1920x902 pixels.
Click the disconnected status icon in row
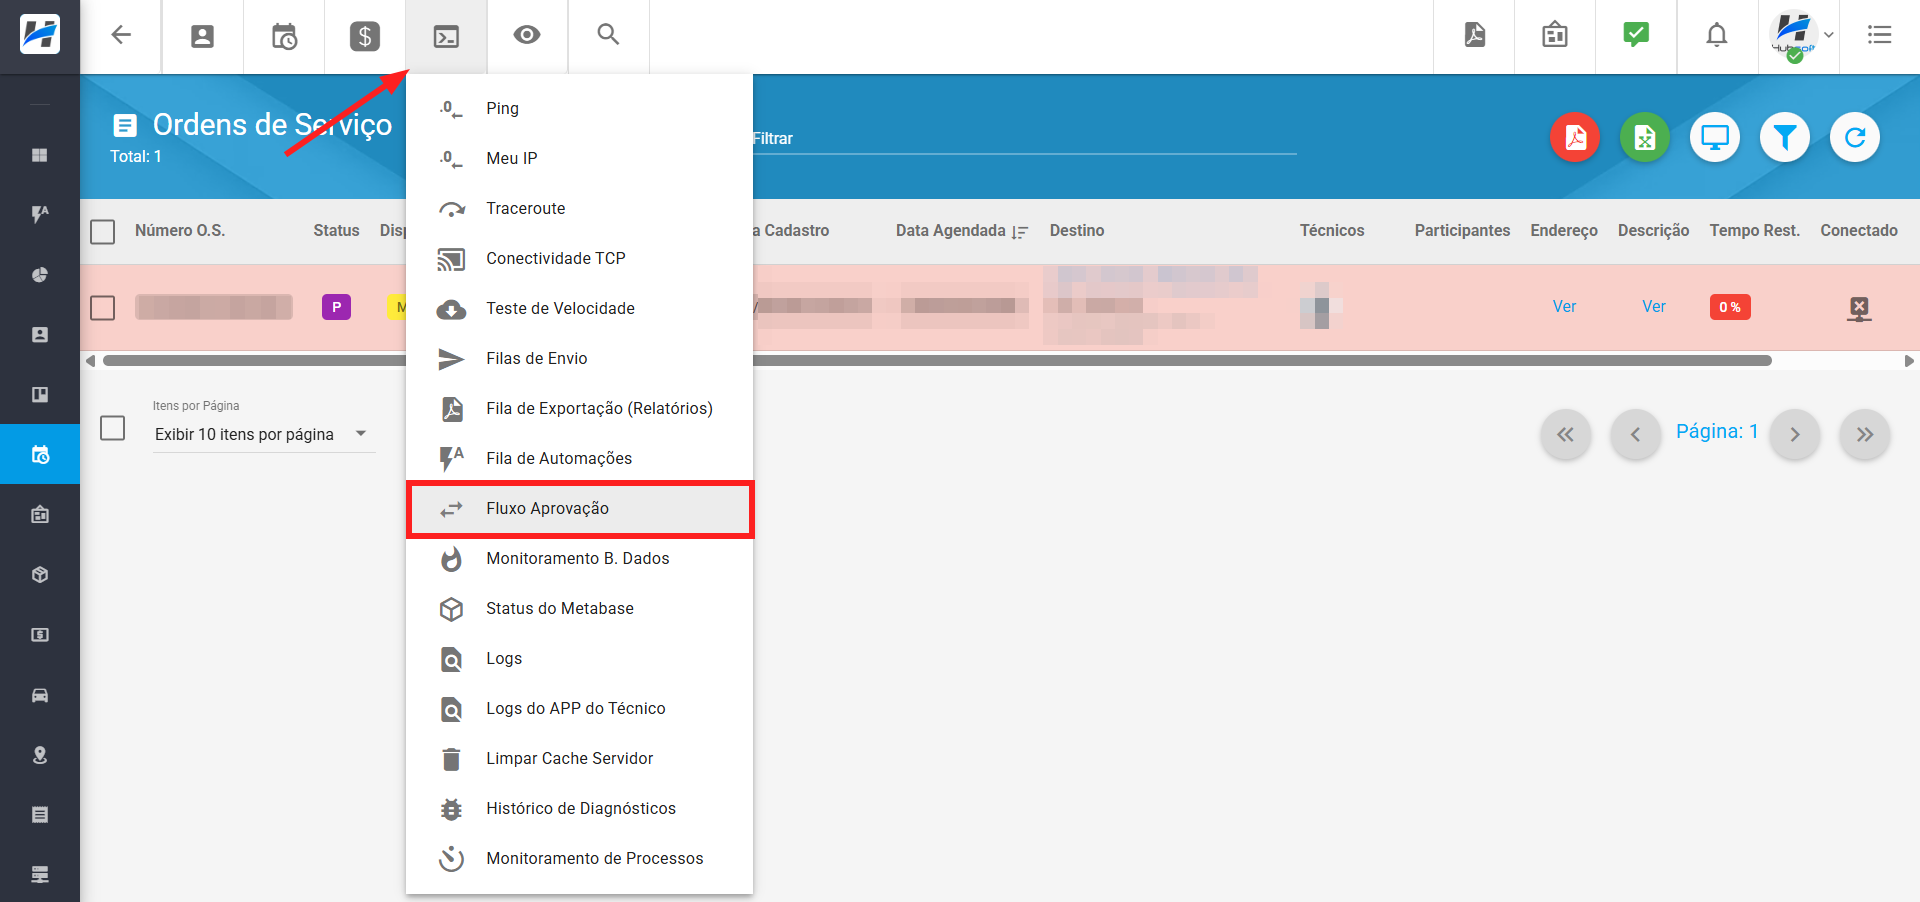[x=1859, y=308]
